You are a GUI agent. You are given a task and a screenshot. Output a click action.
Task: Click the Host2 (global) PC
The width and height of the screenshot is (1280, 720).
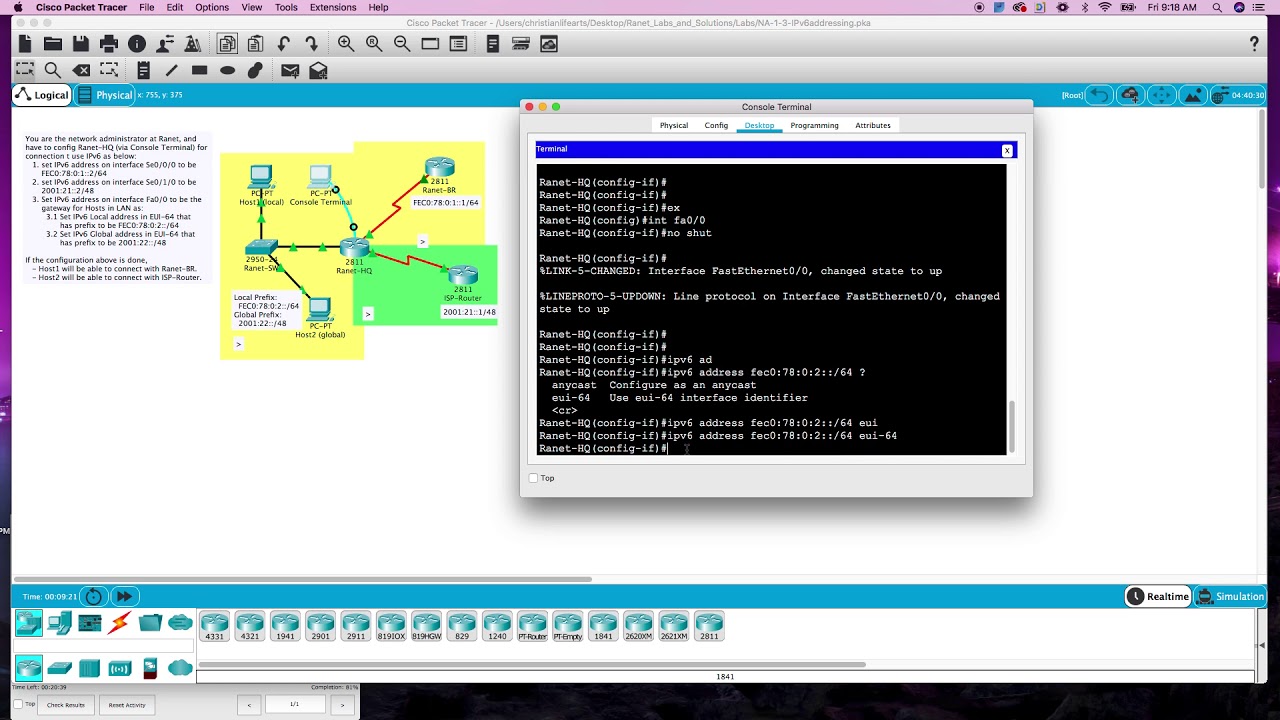(x=320, y=311)
